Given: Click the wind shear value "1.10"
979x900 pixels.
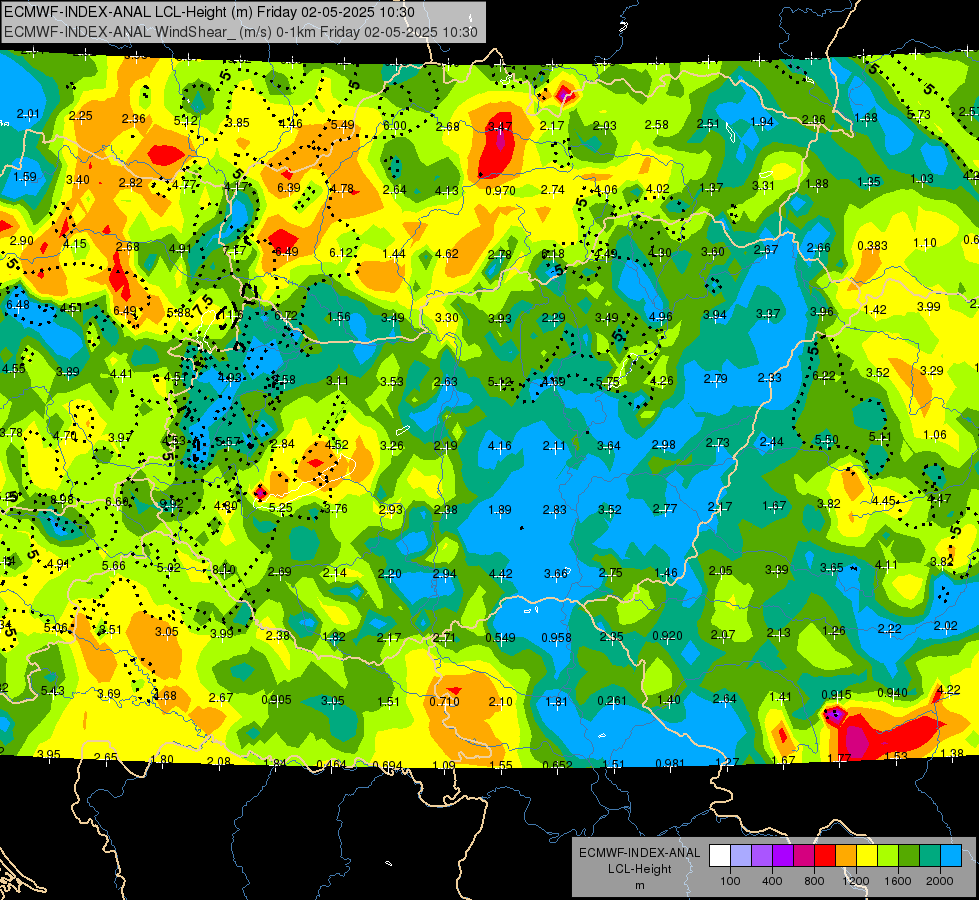Looking at the screenshot, I should [x=925, y=243].
